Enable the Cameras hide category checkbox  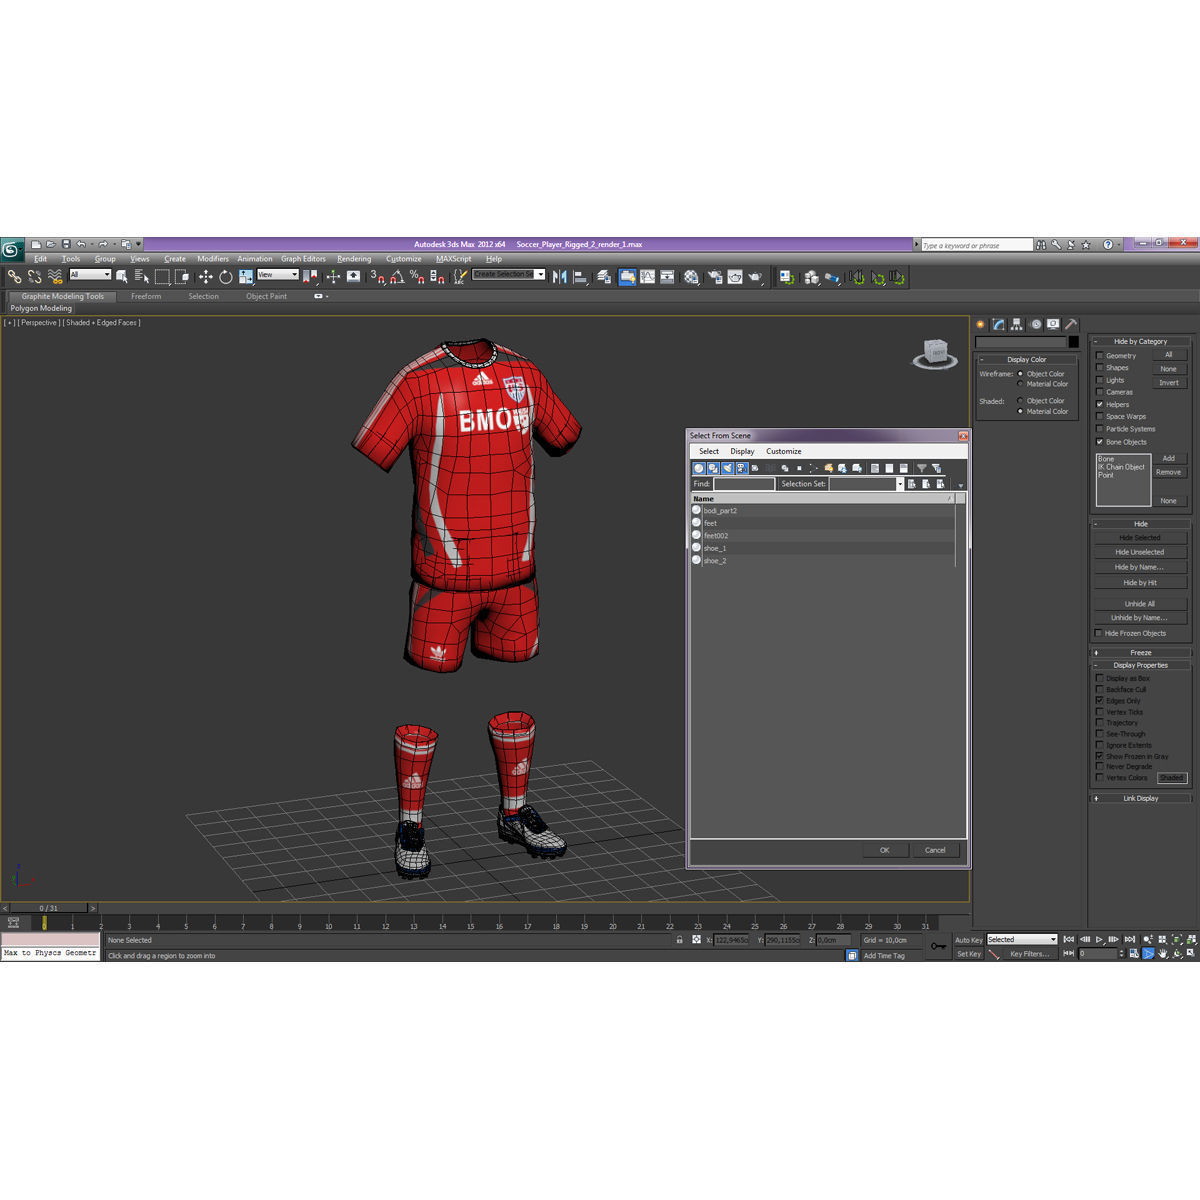tap(1099, 392)
